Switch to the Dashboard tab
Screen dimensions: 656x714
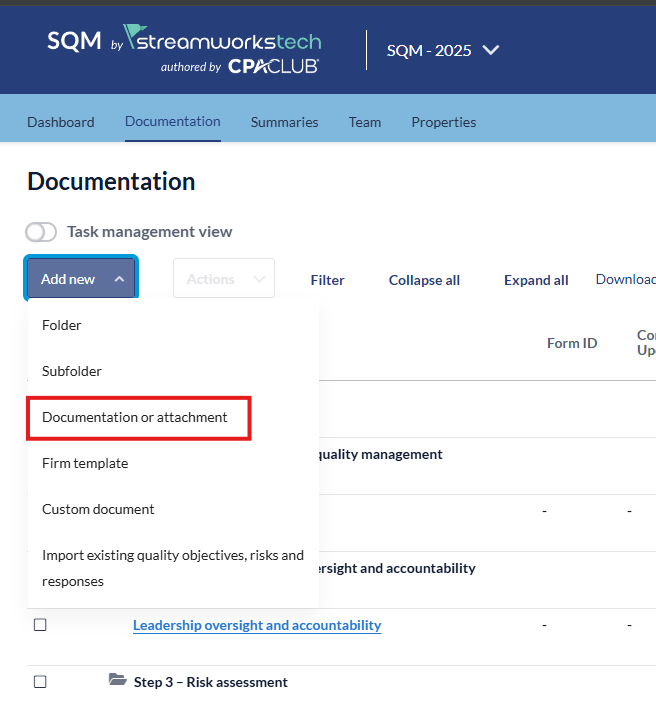coord(61,122)
